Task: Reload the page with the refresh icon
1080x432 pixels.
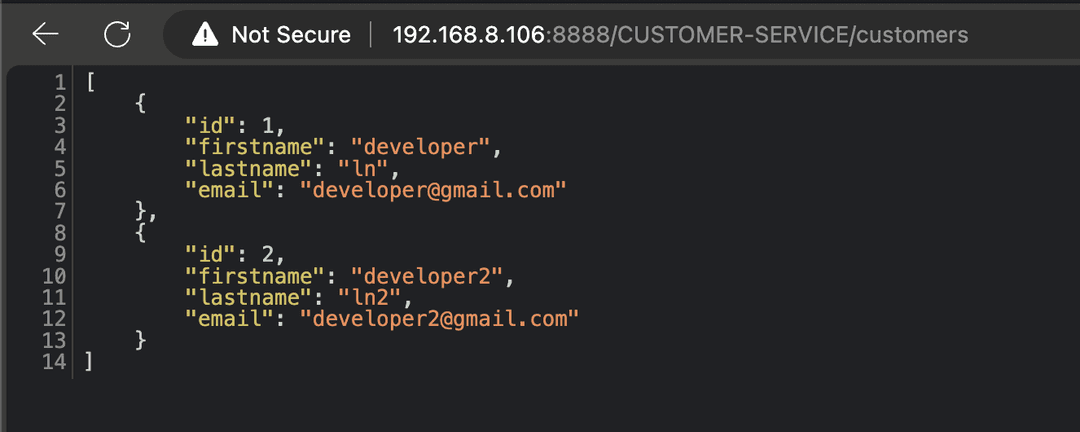Action: click(x=118, y=35)
